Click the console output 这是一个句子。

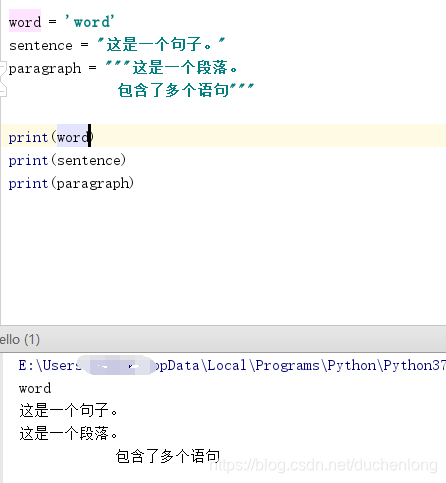68,411
